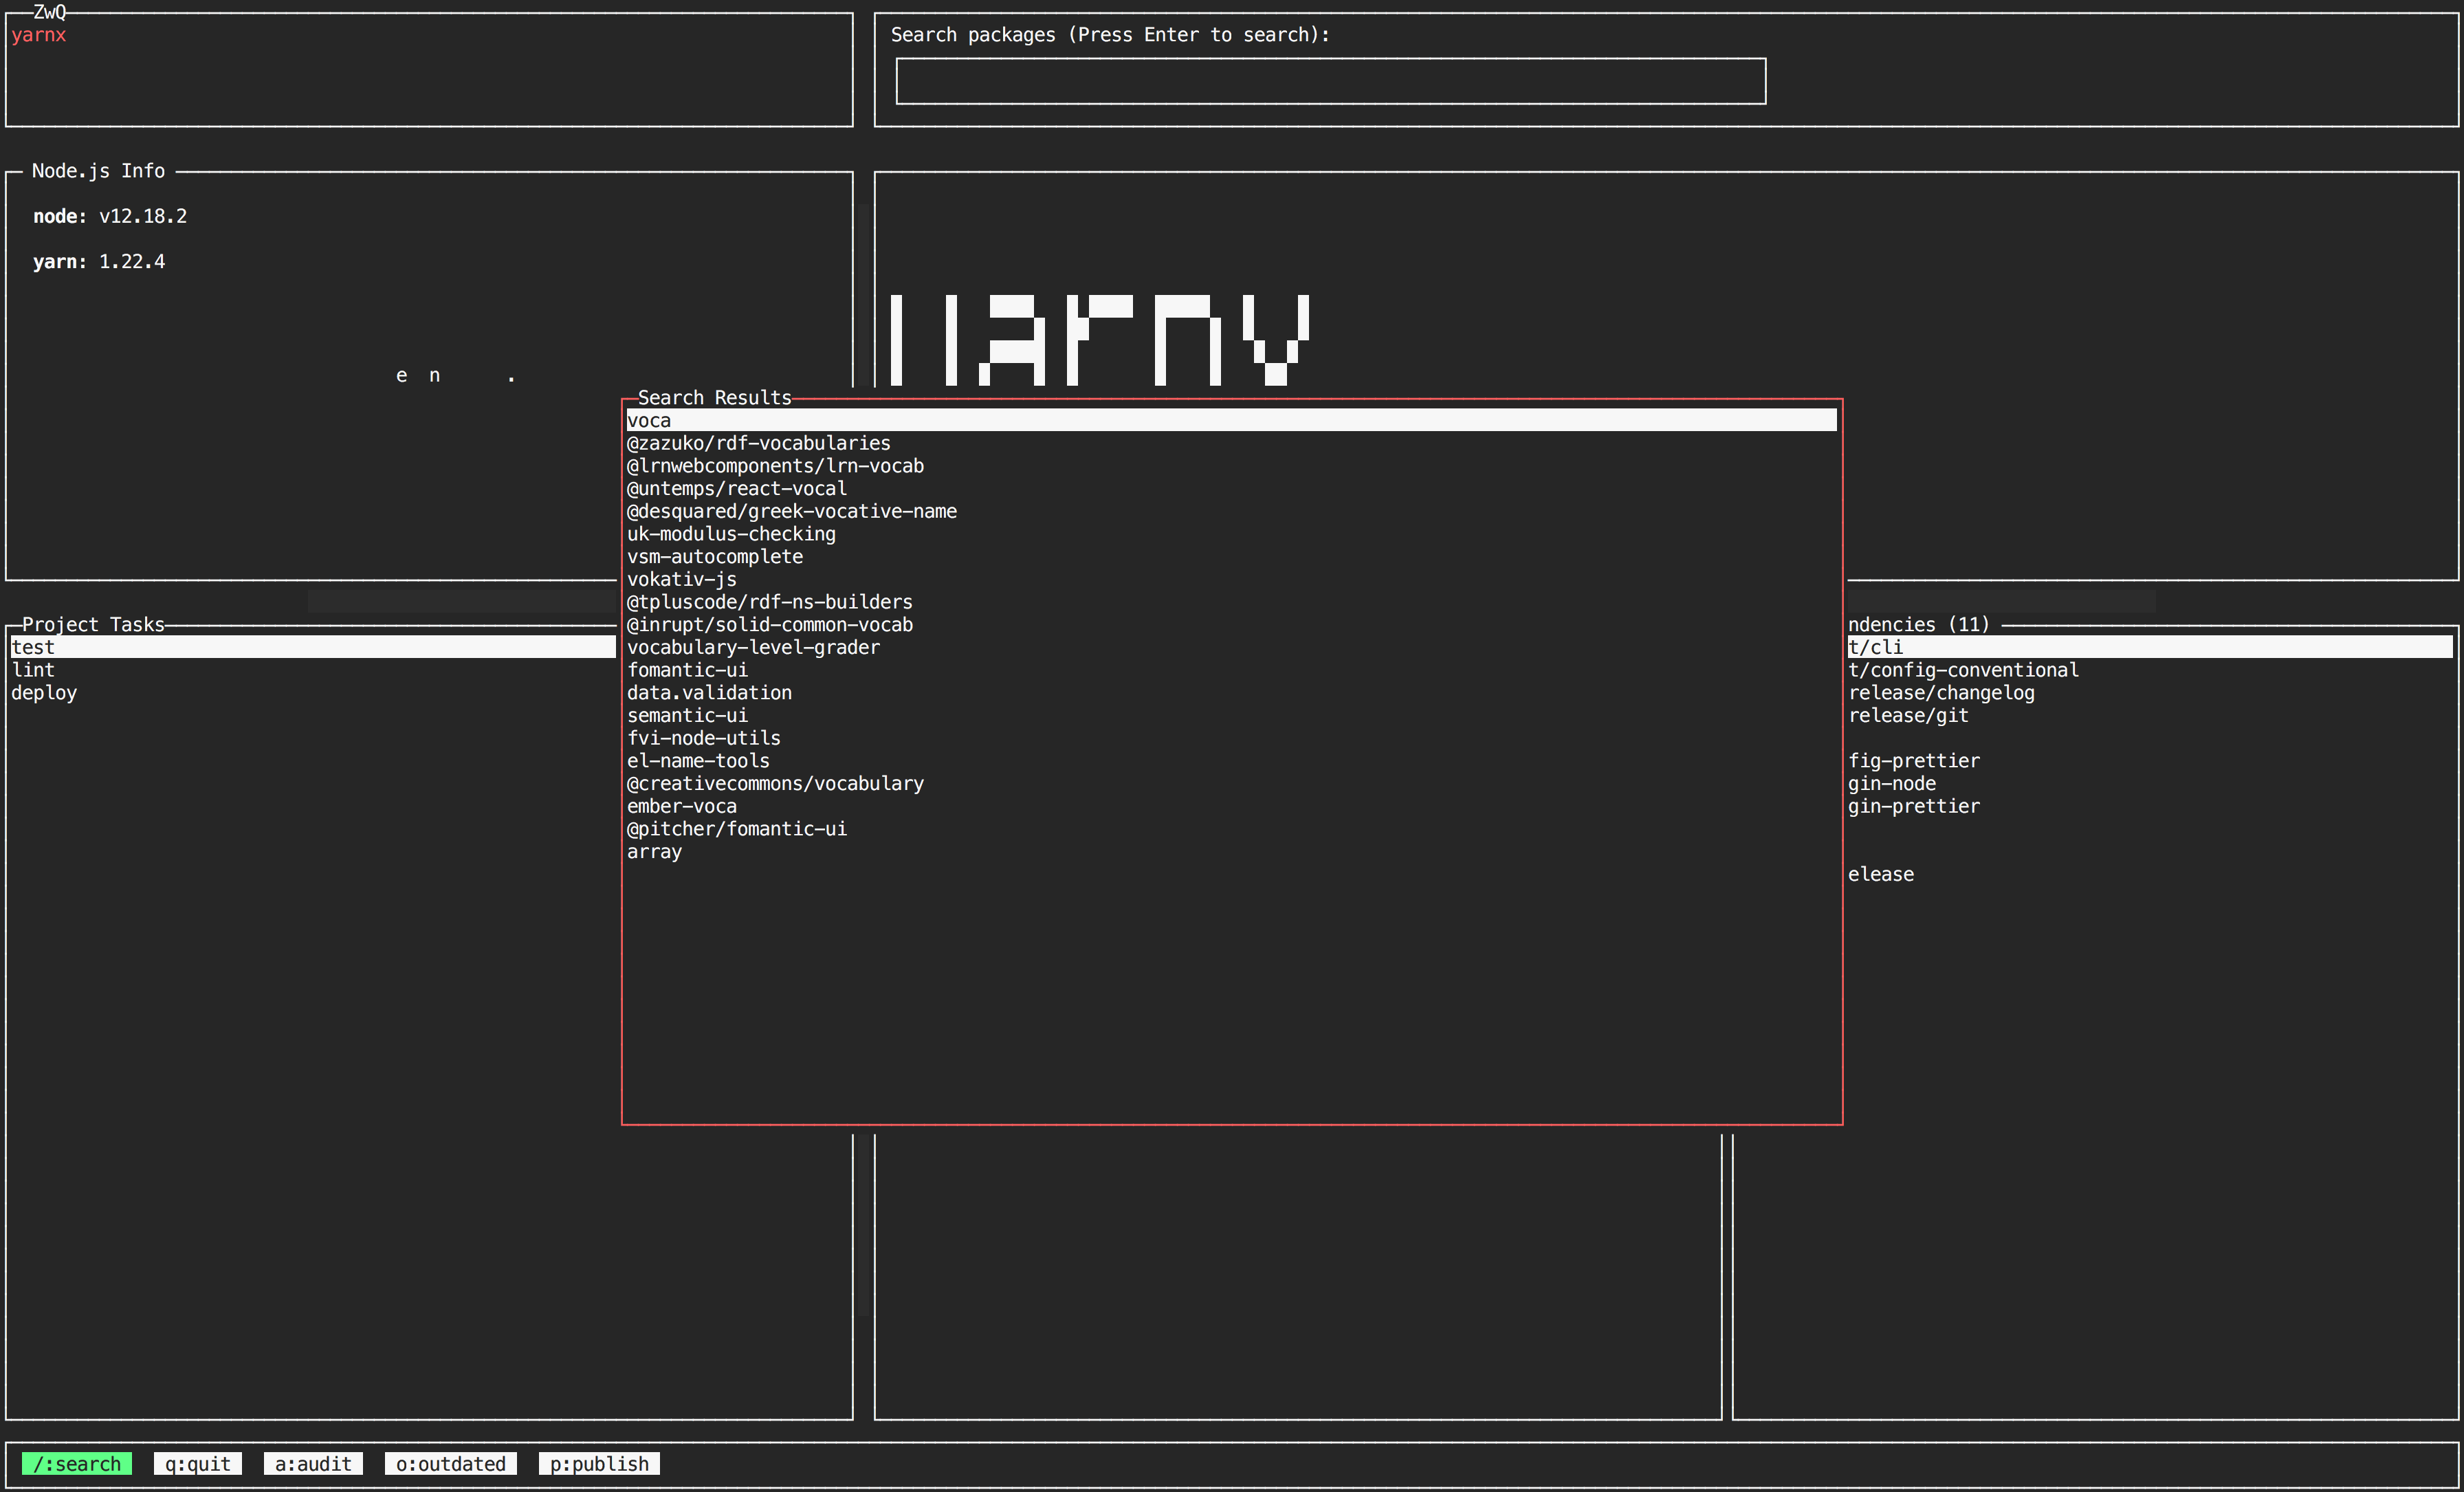Viewport: 2464px width, 1492px height.
Task: Choose @zazuko/rdf-vocabularies from results
Action: point(758,443)
